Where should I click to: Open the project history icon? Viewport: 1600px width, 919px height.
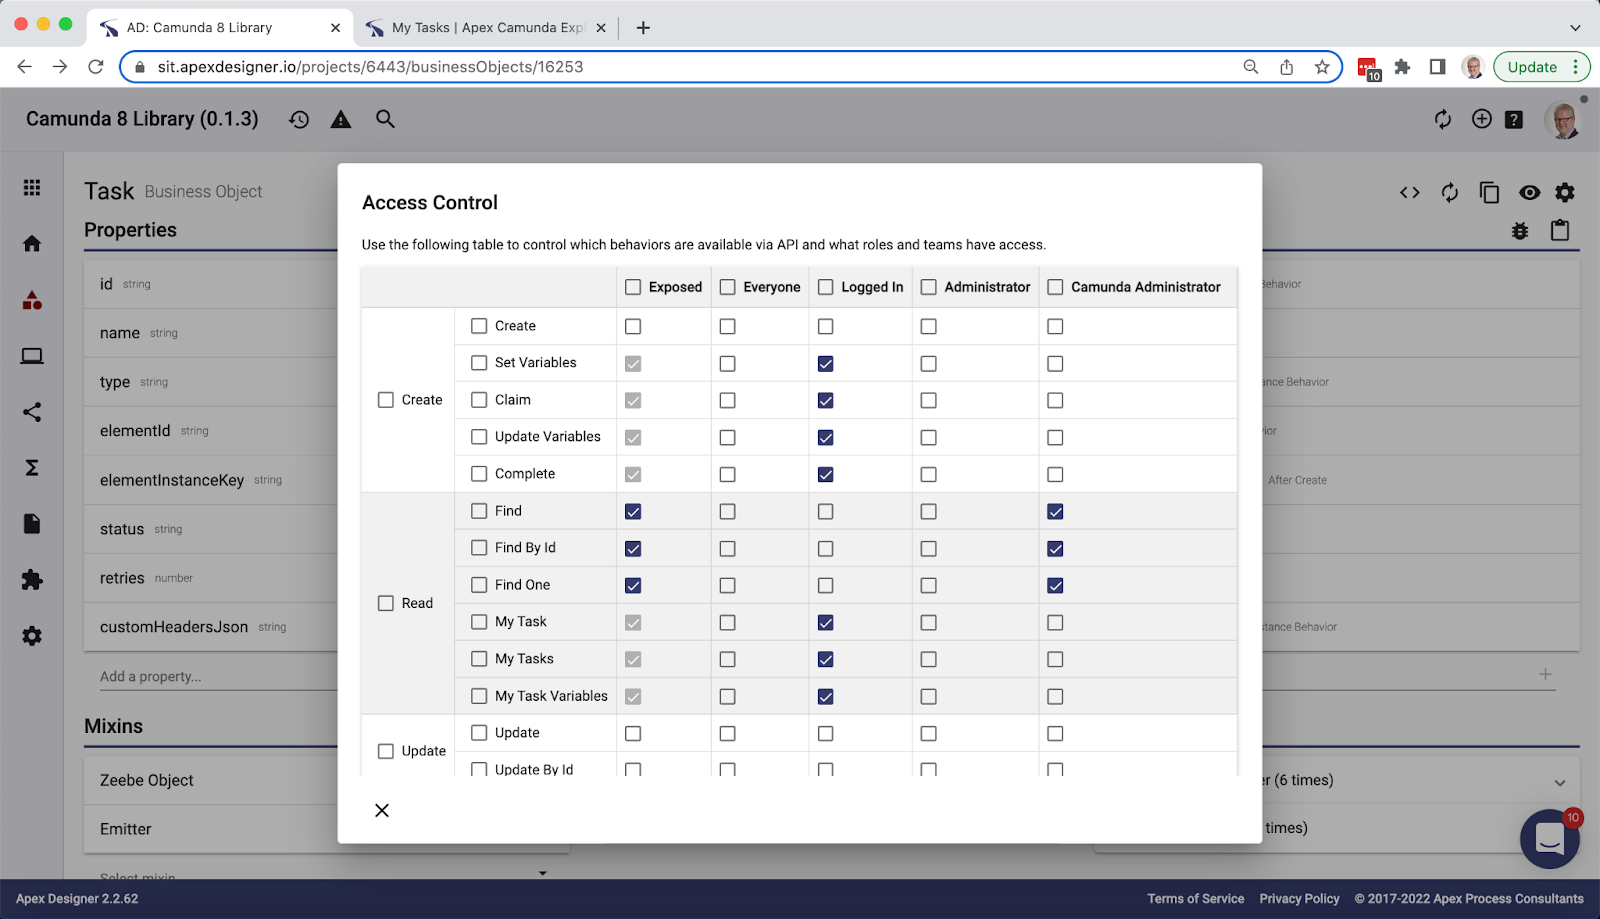pyautogui.click(x=299, y=119)
